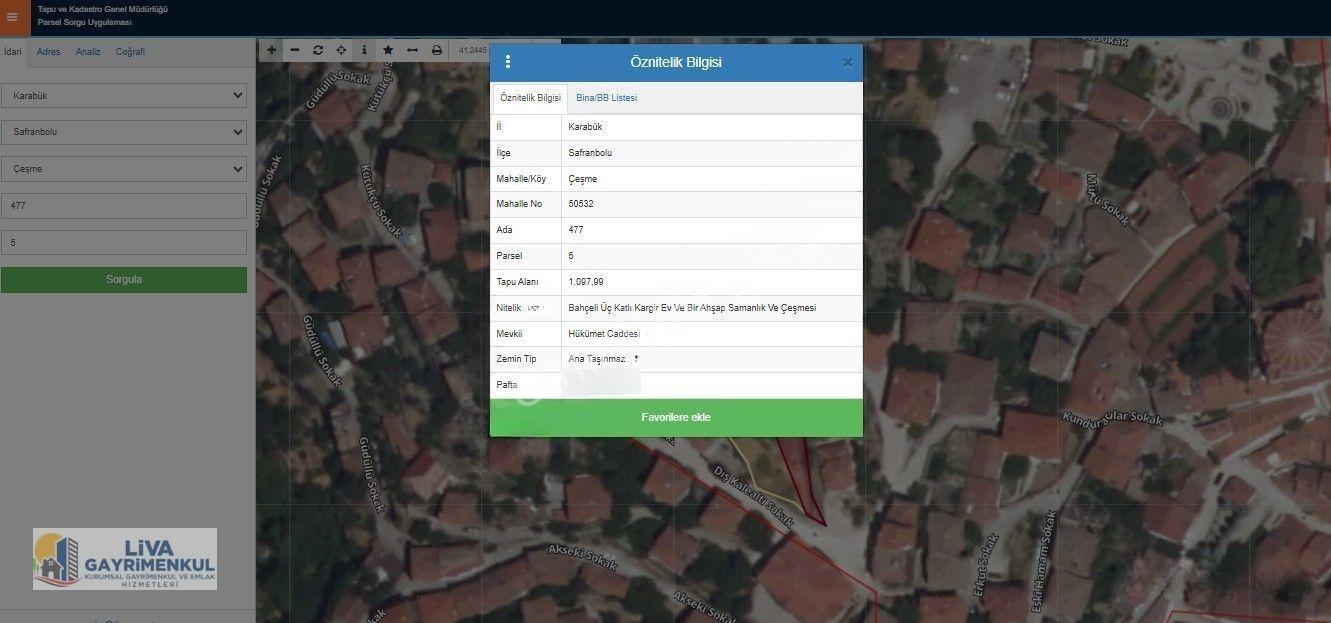
Task: Open the Adres tab
Action: tap(48, 52)
